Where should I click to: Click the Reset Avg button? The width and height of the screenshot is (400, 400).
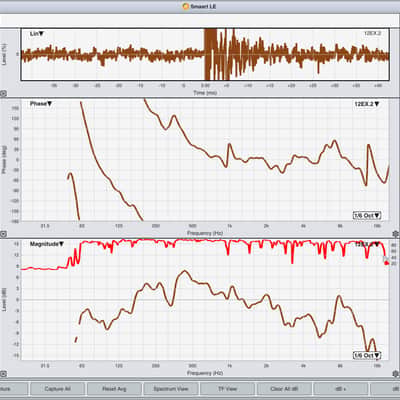[x=114, y=389]
